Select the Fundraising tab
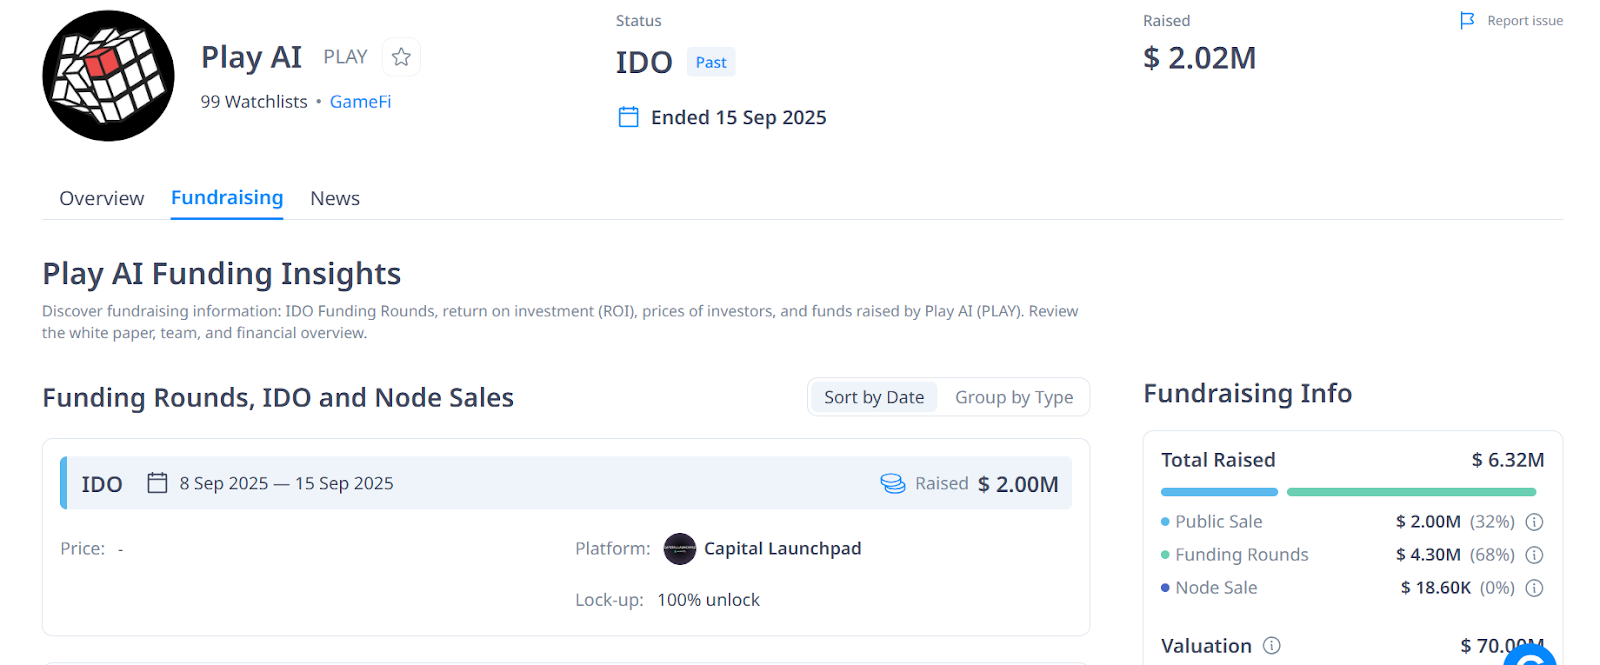The height and width of the screenshot is (665, 1600). tap(227, 198)
